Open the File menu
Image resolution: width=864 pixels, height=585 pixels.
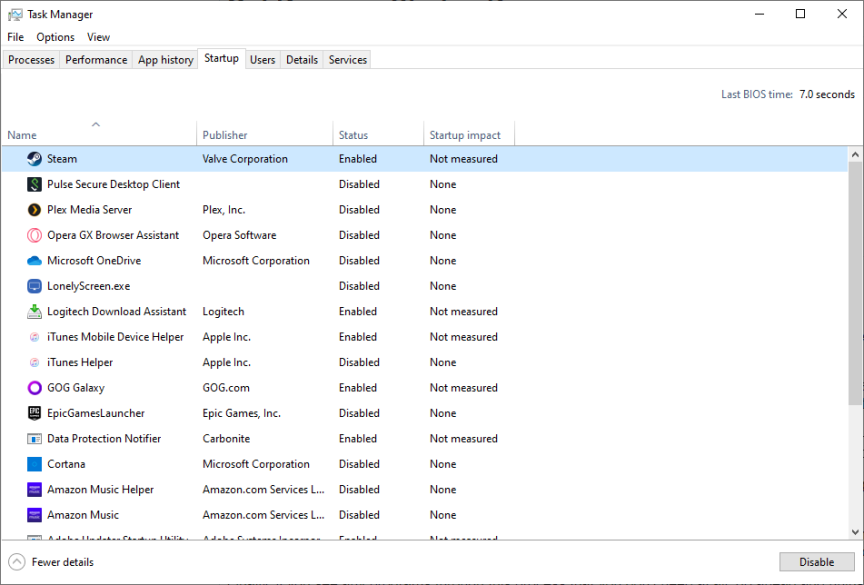point(15,37)
